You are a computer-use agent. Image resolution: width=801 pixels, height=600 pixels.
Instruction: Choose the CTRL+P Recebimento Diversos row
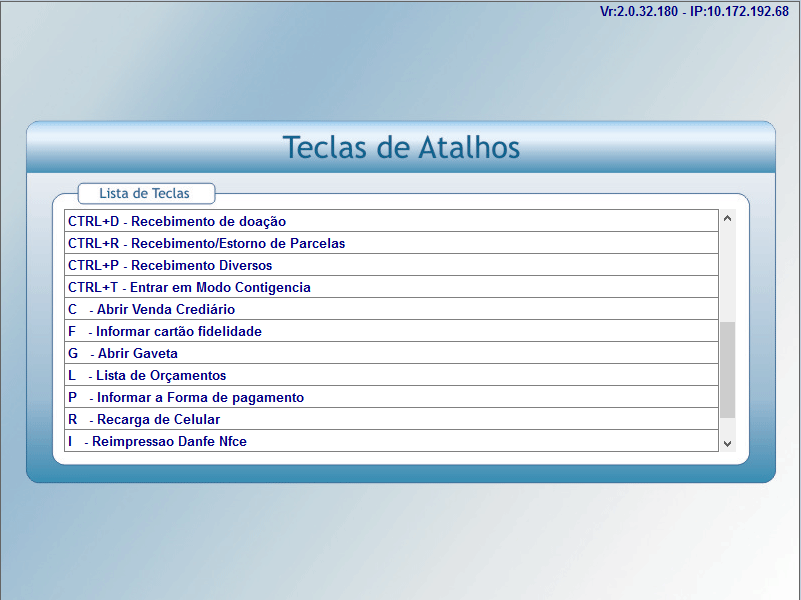point(391,265)
